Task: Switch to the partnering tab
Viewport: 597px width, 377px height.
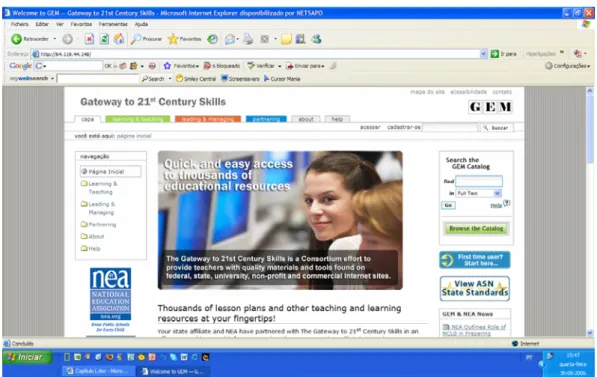Action: pyautogui.click(x=266, y=119)
